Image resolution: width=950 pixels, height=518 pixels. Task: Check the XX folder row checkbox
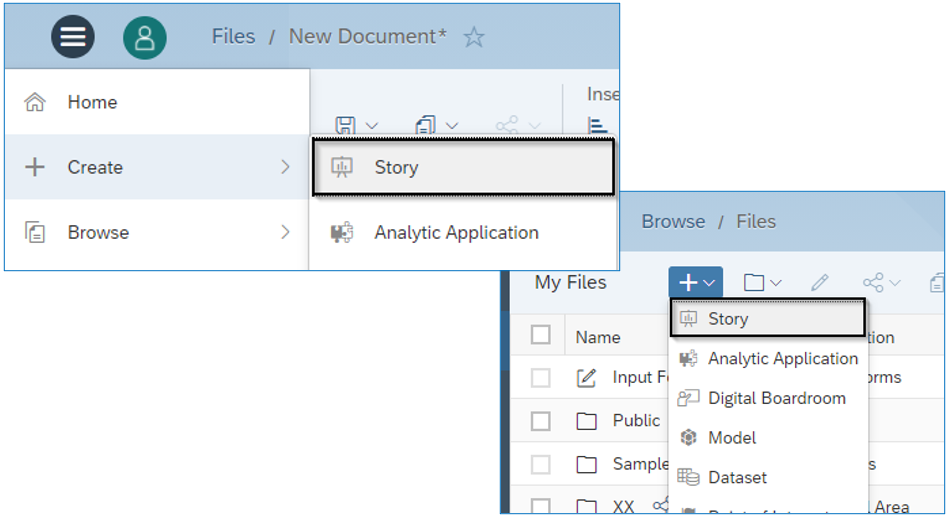pyautogui.click(x=540, y=505)
